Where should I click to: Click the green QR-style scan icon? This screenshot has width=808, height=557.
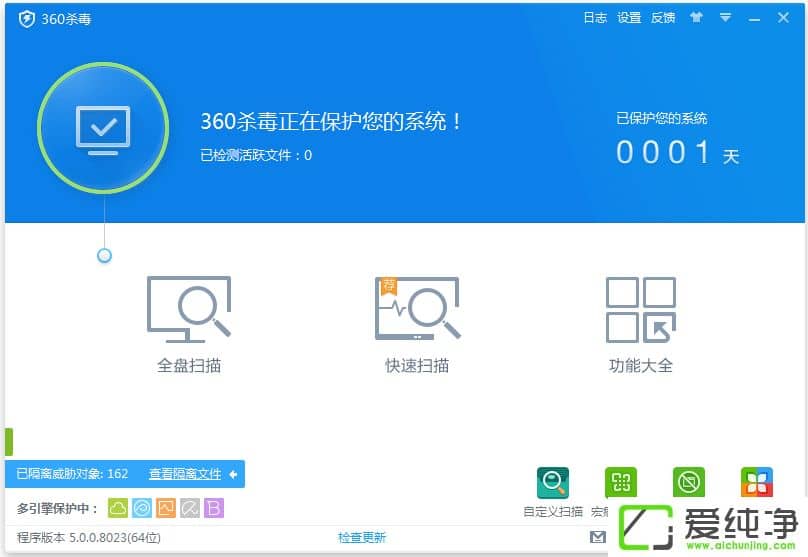pyautogui.click(x=621, y=483)
